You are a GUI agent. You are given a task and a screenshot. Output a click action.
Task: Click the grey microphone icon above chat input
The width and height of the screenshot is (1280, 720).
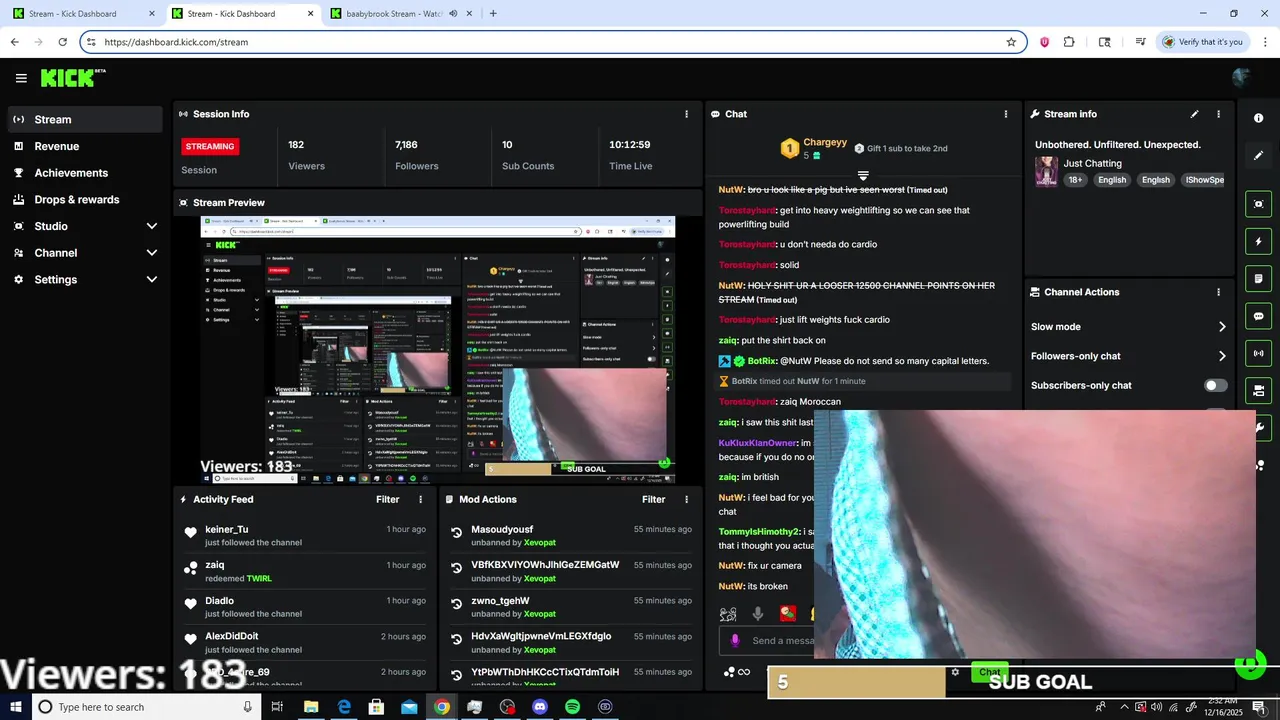758,614
